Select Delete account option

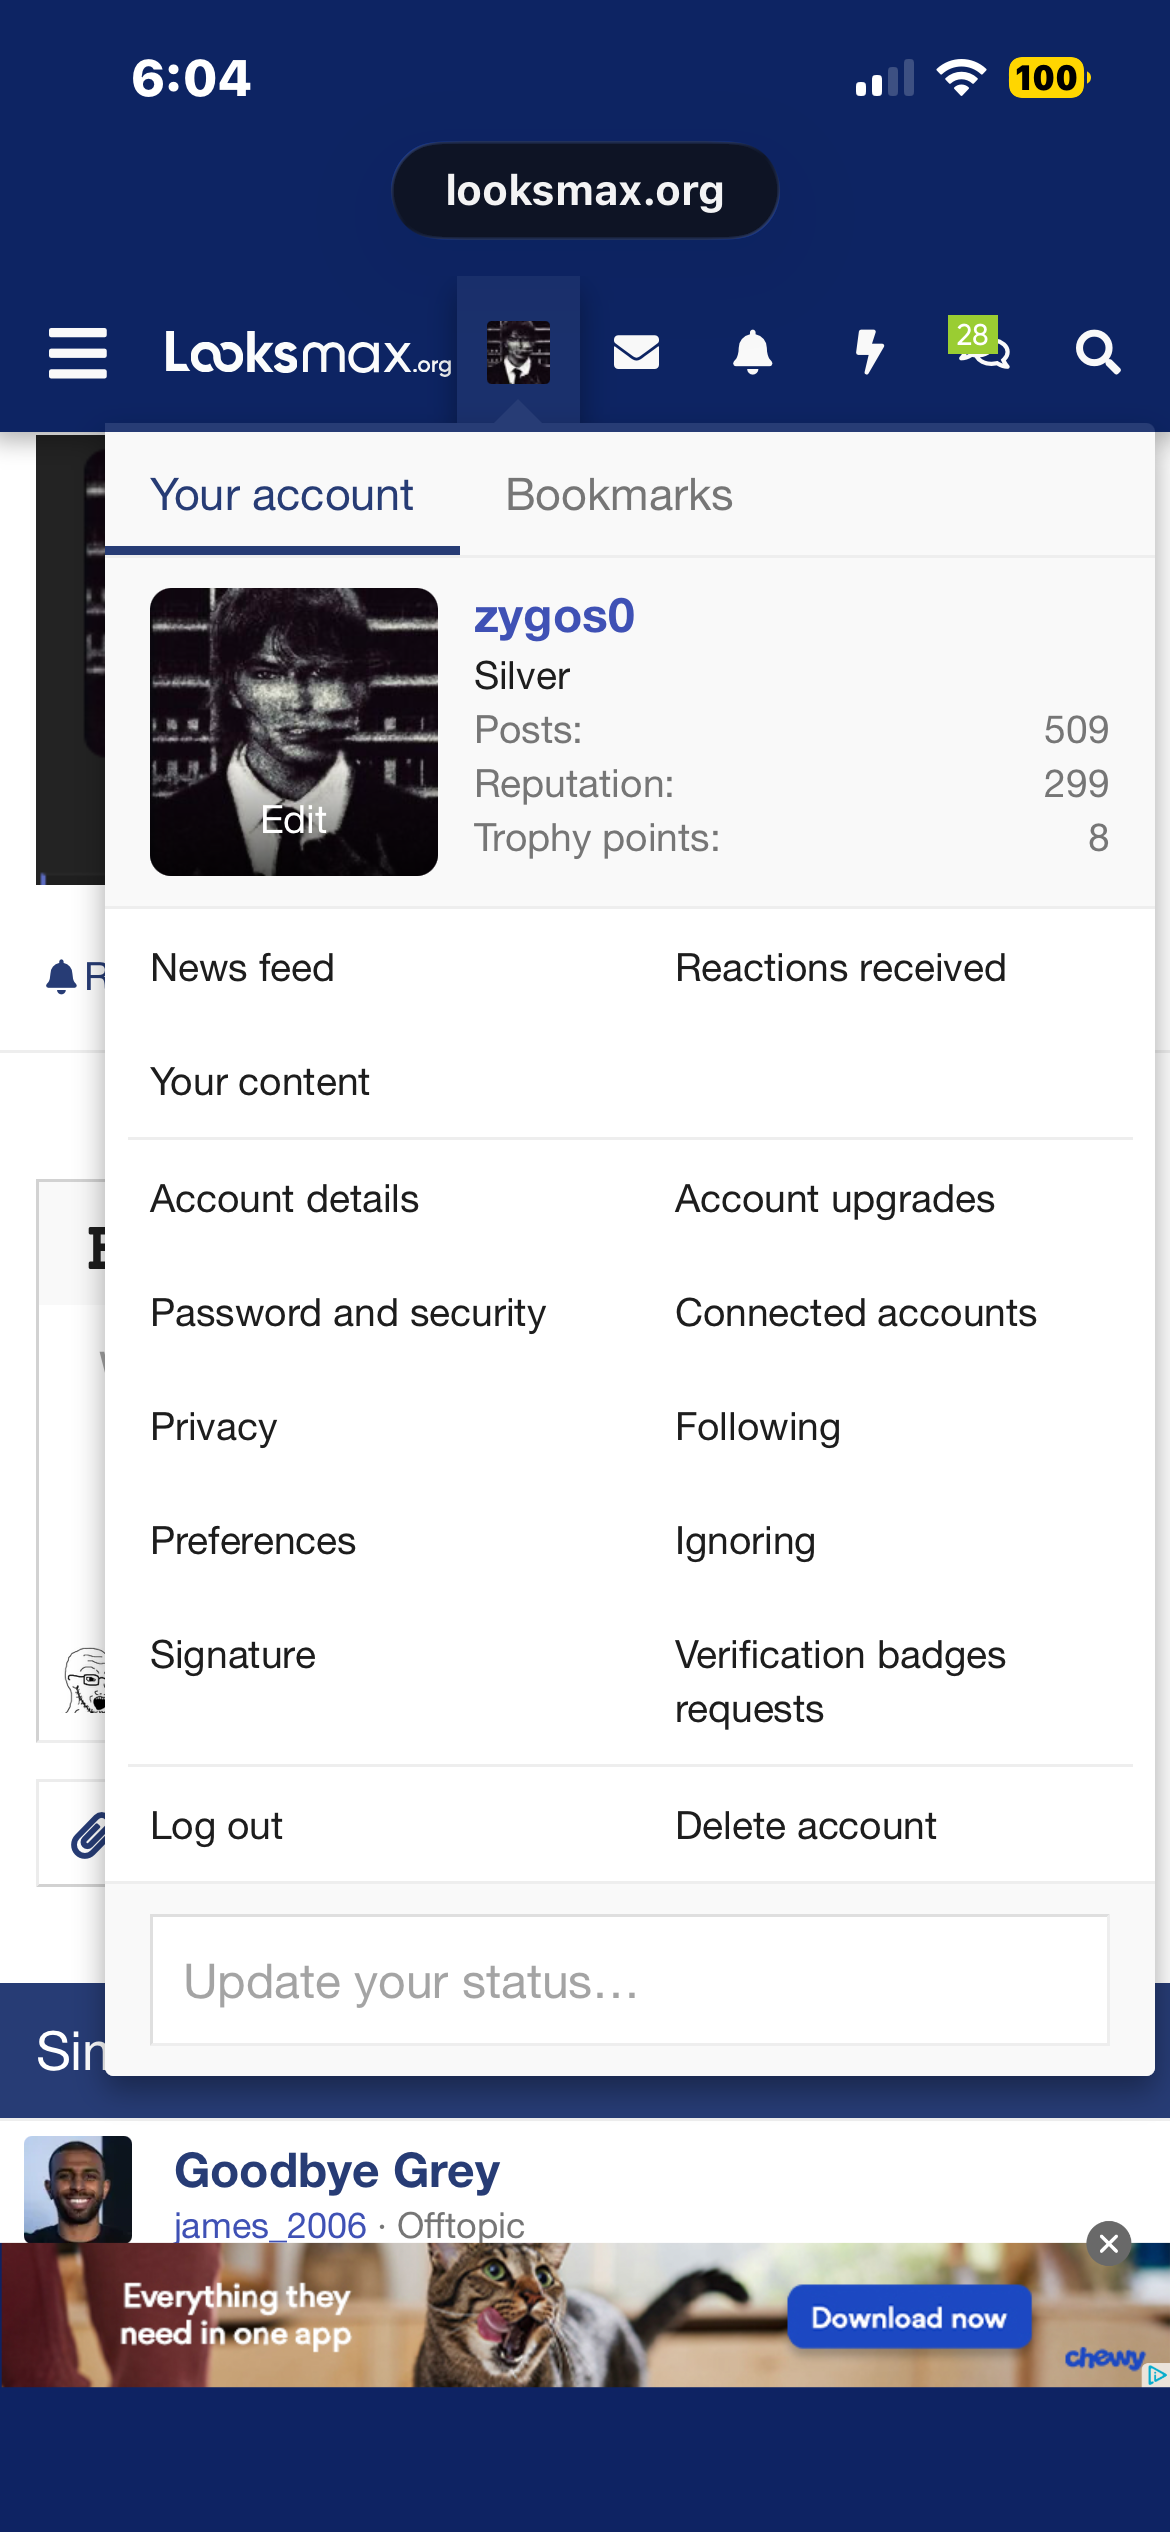click(806, 1827)
